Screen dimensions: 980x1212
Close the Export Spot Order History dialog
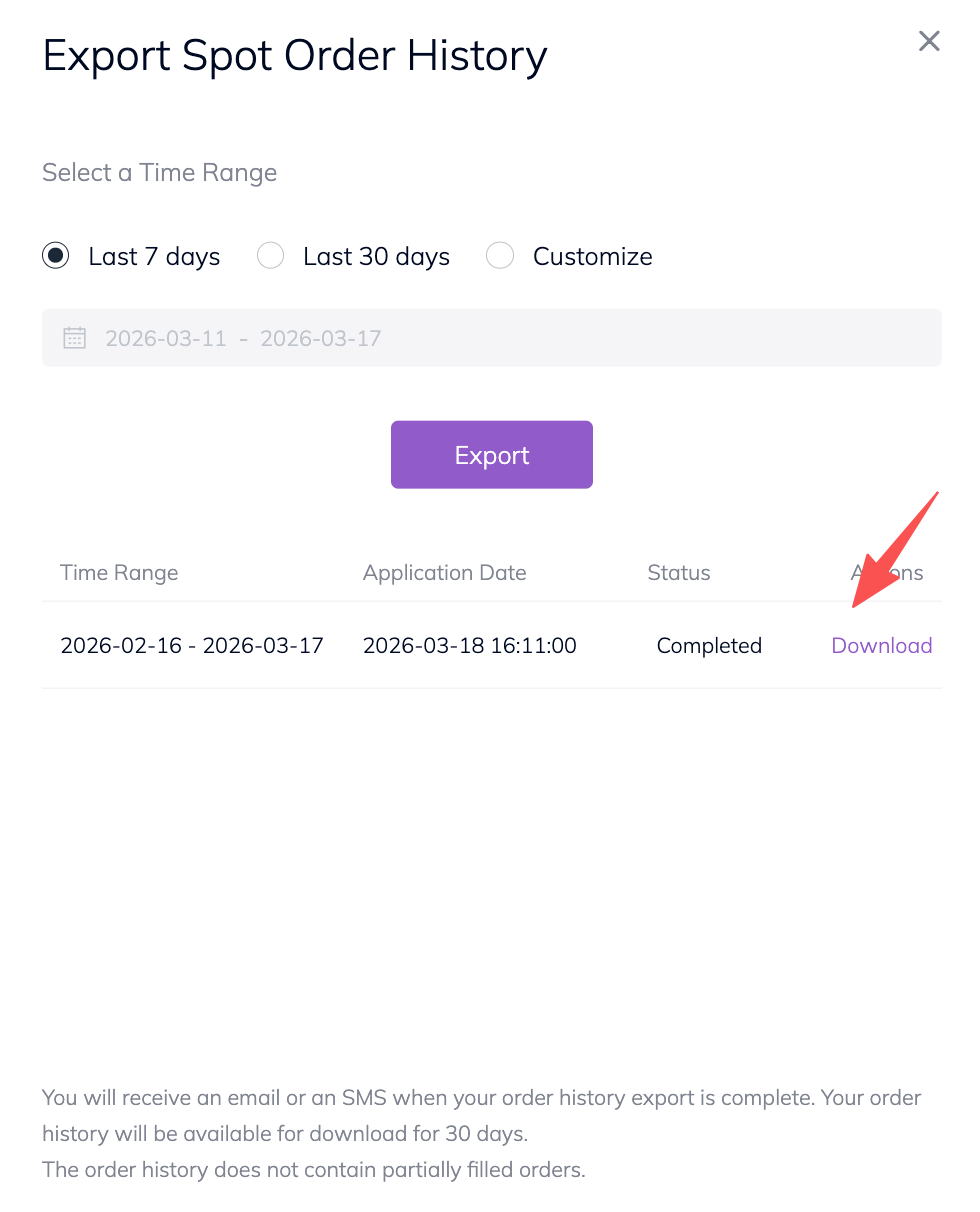(929, 42)
